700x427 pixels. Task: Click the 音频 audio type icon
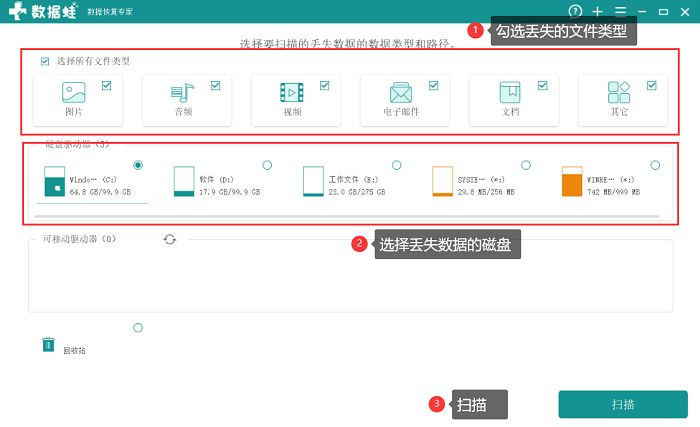pos(182,93)
